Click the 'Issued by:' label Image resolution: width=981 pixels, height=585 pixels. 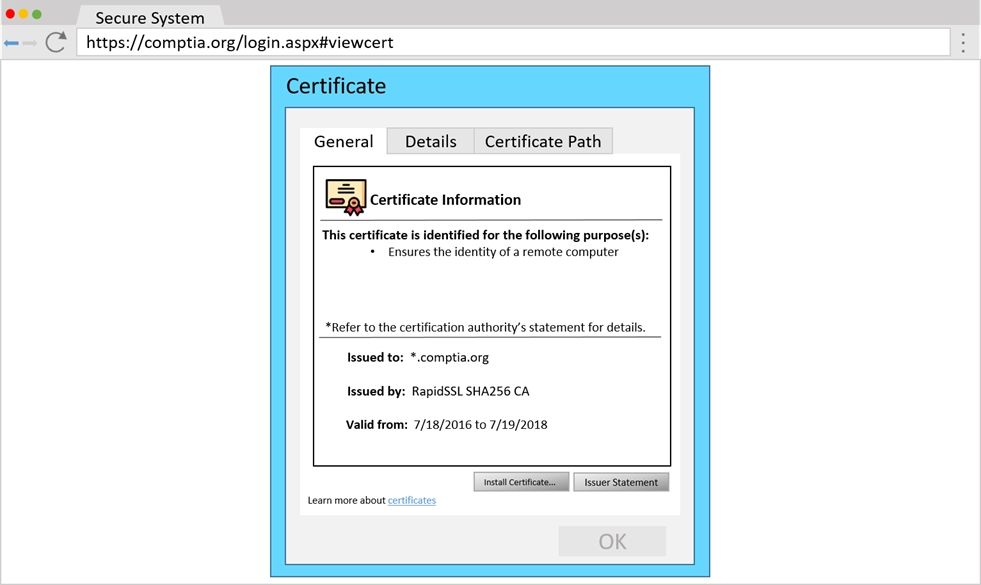point(376,391)
